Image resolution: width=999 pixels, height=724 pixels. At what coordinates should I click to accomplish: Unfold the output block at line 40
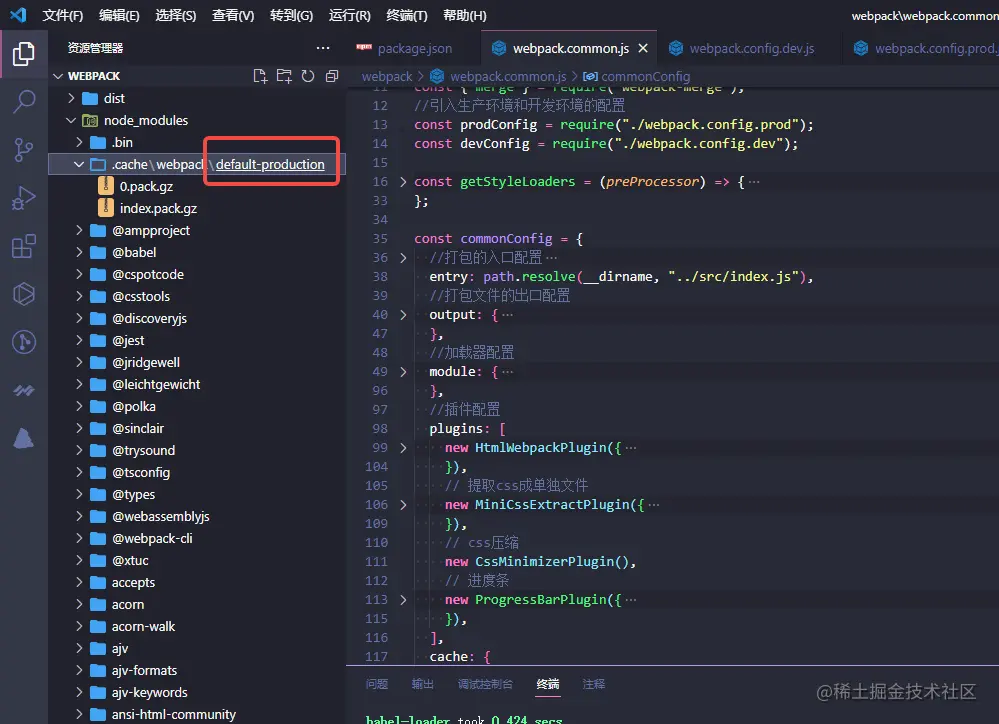point(403,315)
